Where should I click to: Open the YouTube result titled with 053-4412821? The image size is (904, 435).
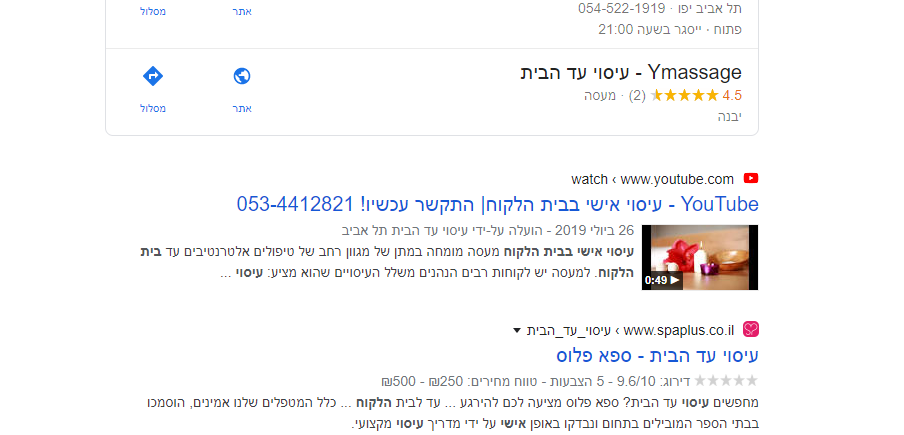point(498,204)
